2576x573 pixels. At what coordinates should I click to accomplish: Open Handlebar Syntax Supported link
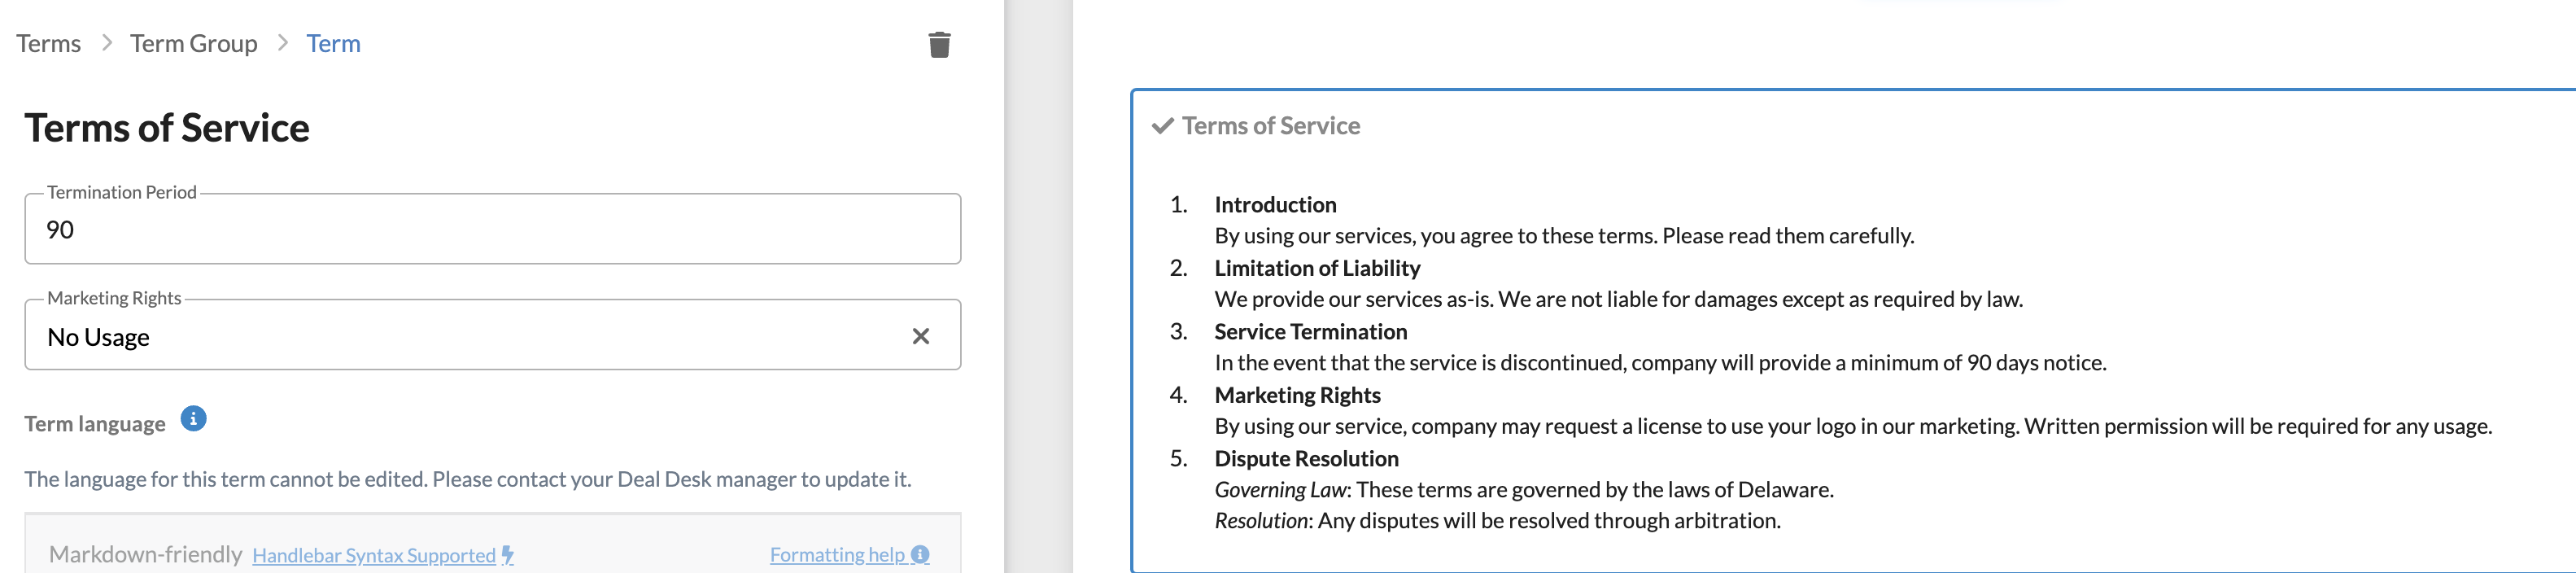point(374,555)
